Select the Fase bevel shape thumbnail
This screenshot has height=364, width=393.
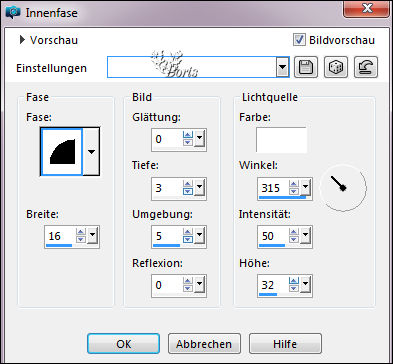coord(61,152)
